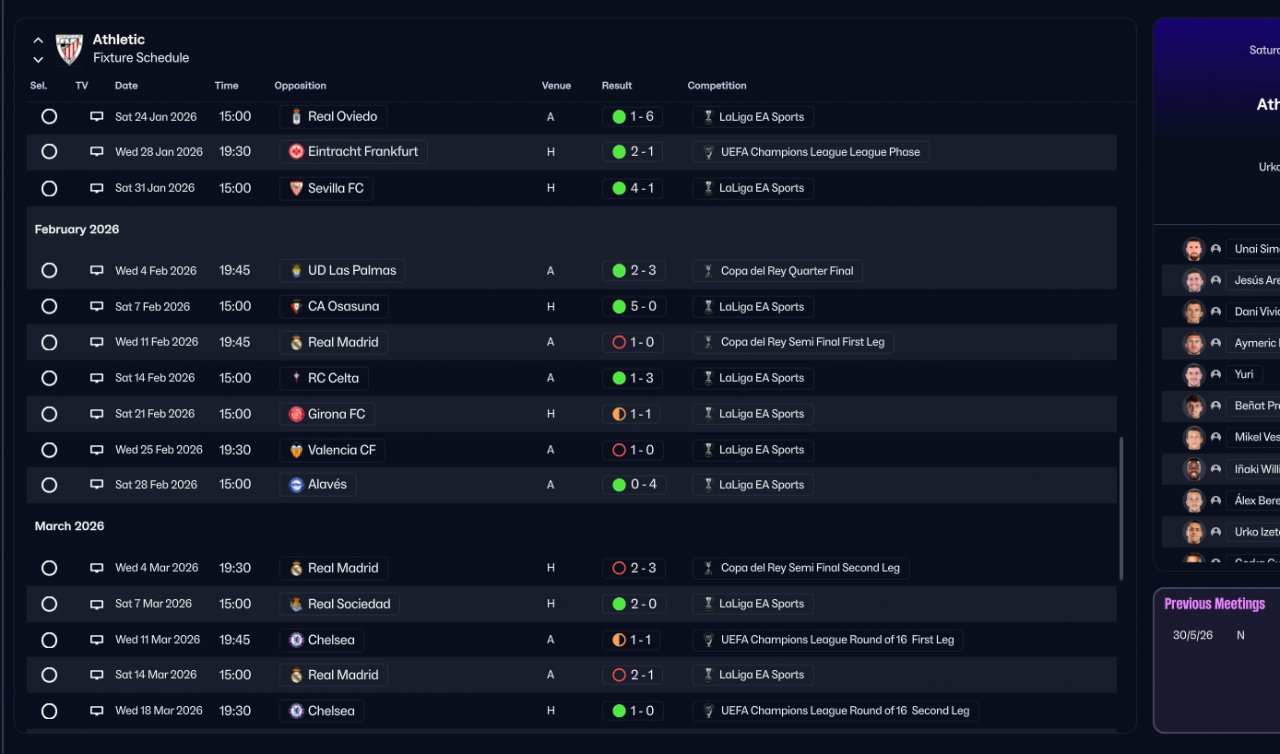
Task: Go to next team with down chevron
Action: pos(38,59)
